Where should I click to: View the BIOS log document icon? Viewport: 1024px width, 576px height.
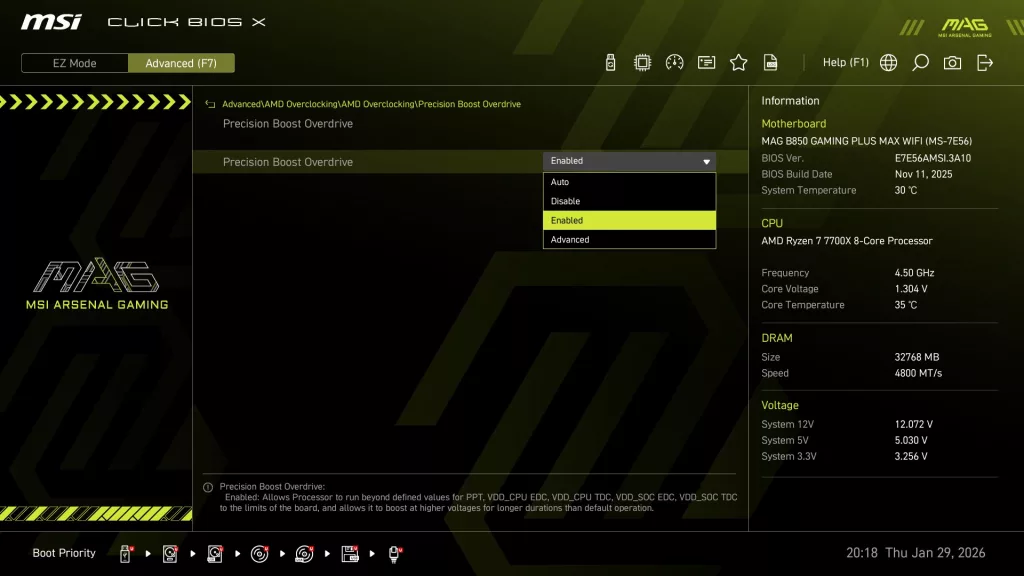point(770,61)
